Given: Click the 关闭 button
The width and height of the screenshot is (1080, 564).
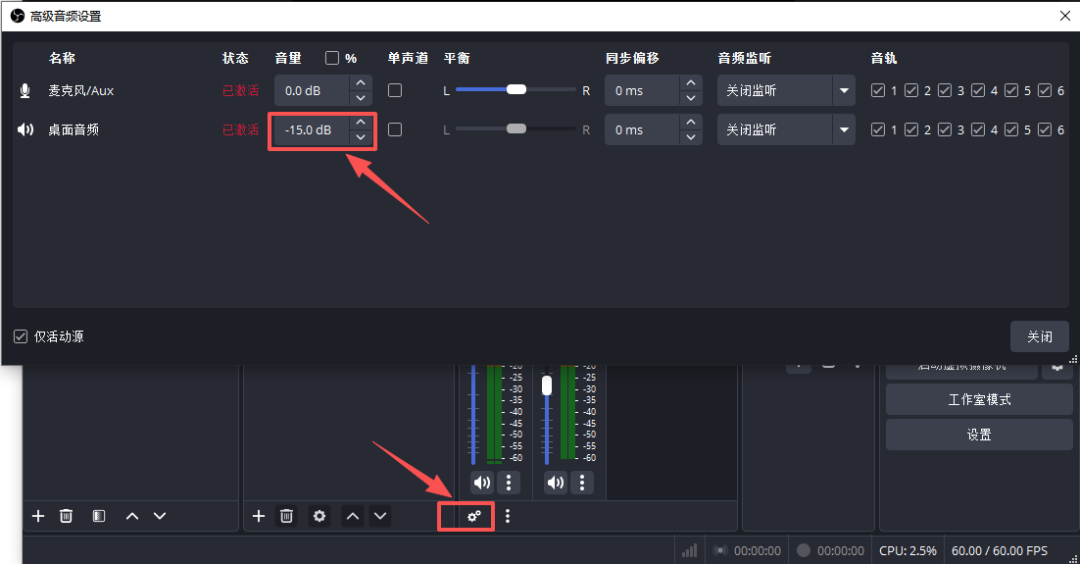Looking at the screenshot, I should tap(1039, 336).
